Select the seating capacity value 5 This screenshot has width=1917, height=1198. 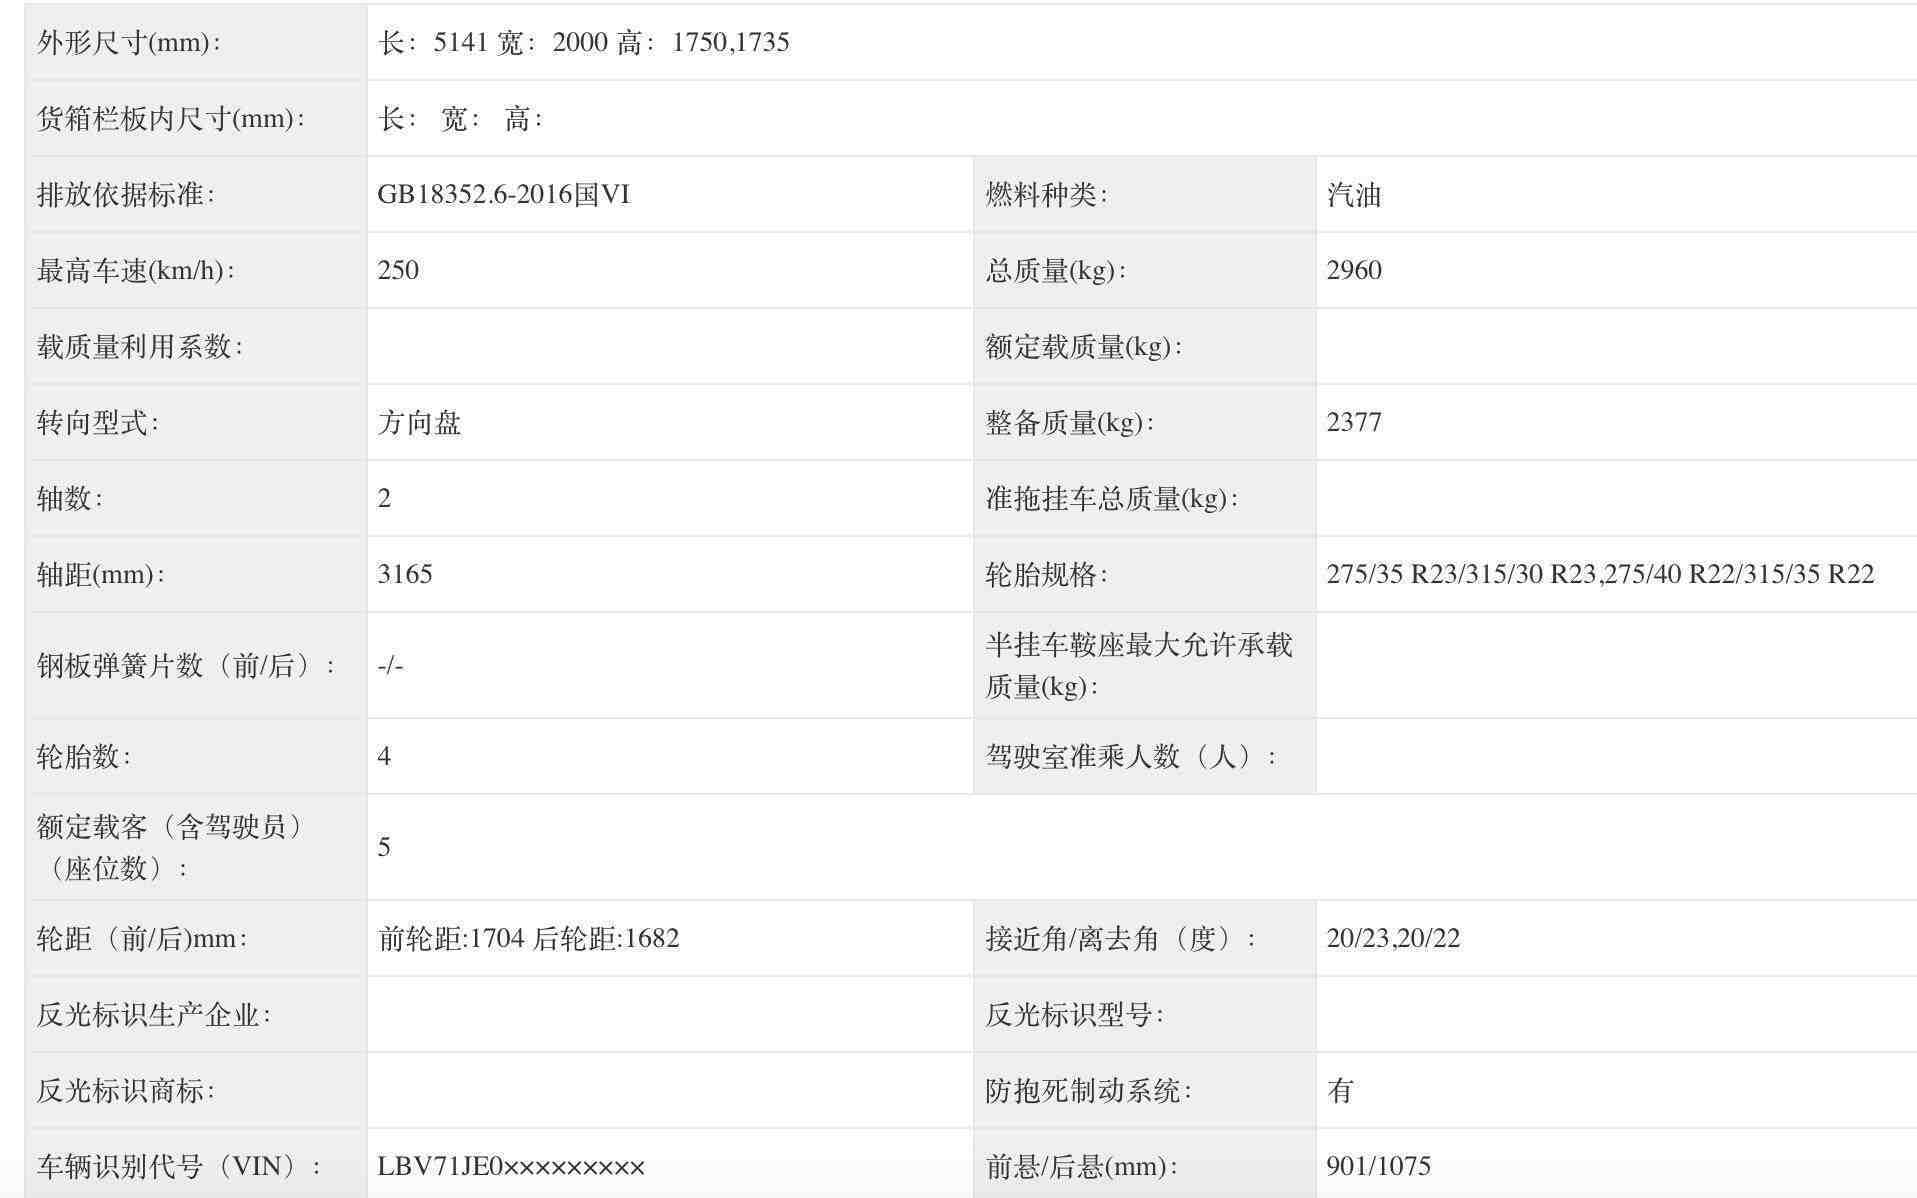[385, 847]
